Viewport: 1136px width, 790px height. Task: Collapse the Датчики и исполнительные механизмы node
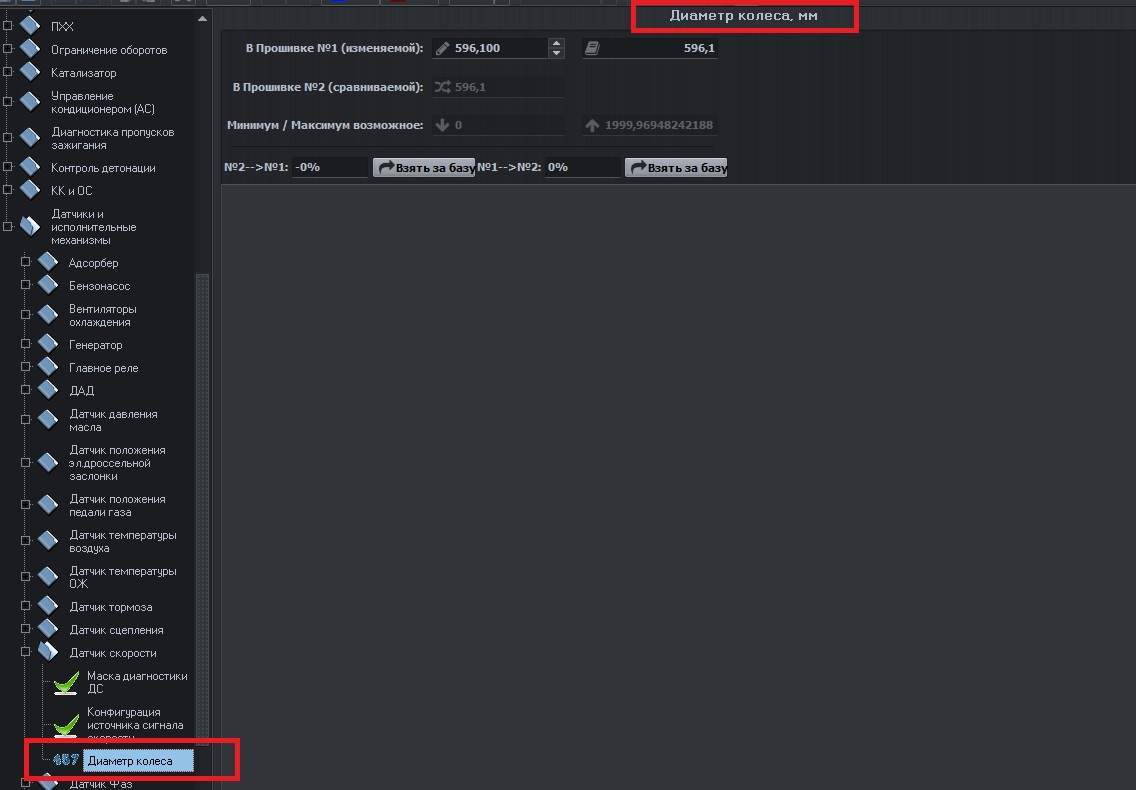tap(8, 227)
